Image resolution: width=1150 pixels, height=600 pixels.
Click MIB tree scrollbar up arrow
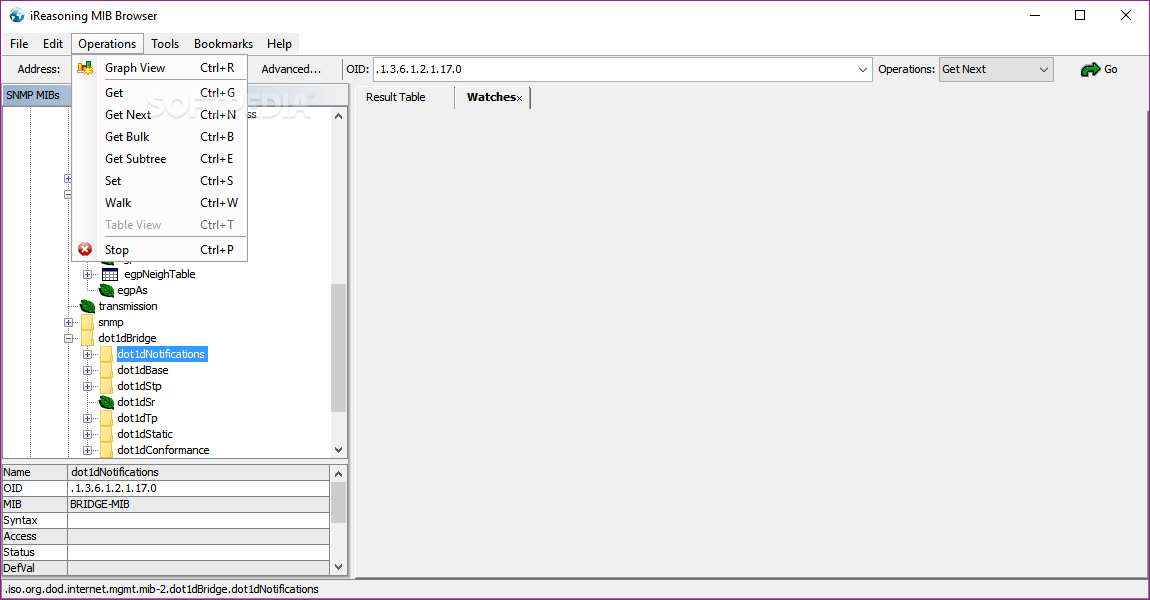(338, 116)
